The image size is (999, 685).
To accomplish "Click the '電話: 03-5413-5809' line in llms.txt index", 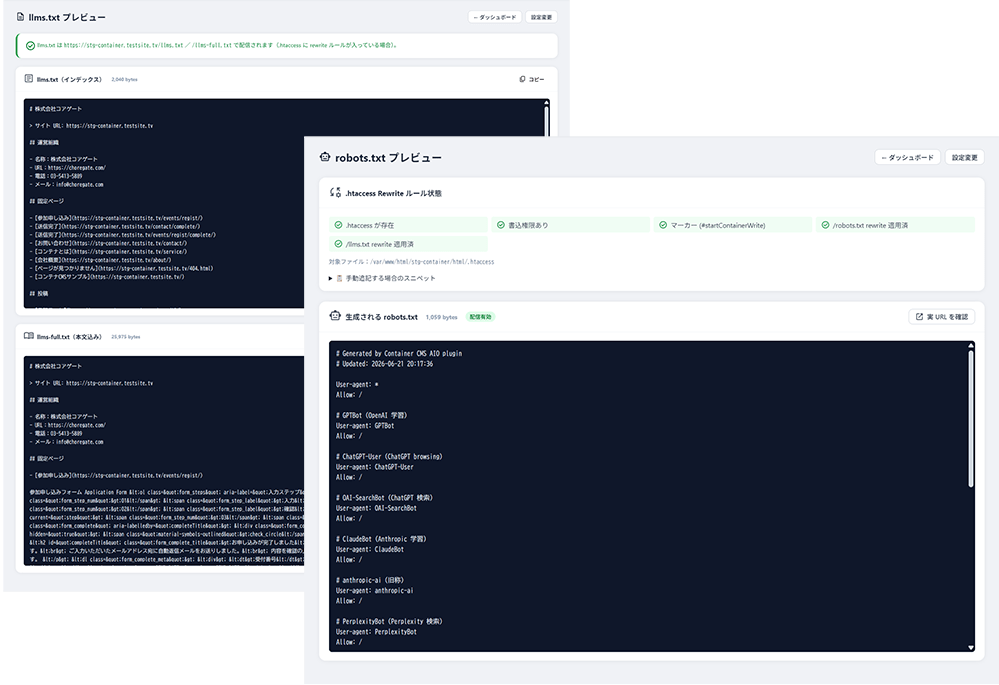I will coord(55,176).
